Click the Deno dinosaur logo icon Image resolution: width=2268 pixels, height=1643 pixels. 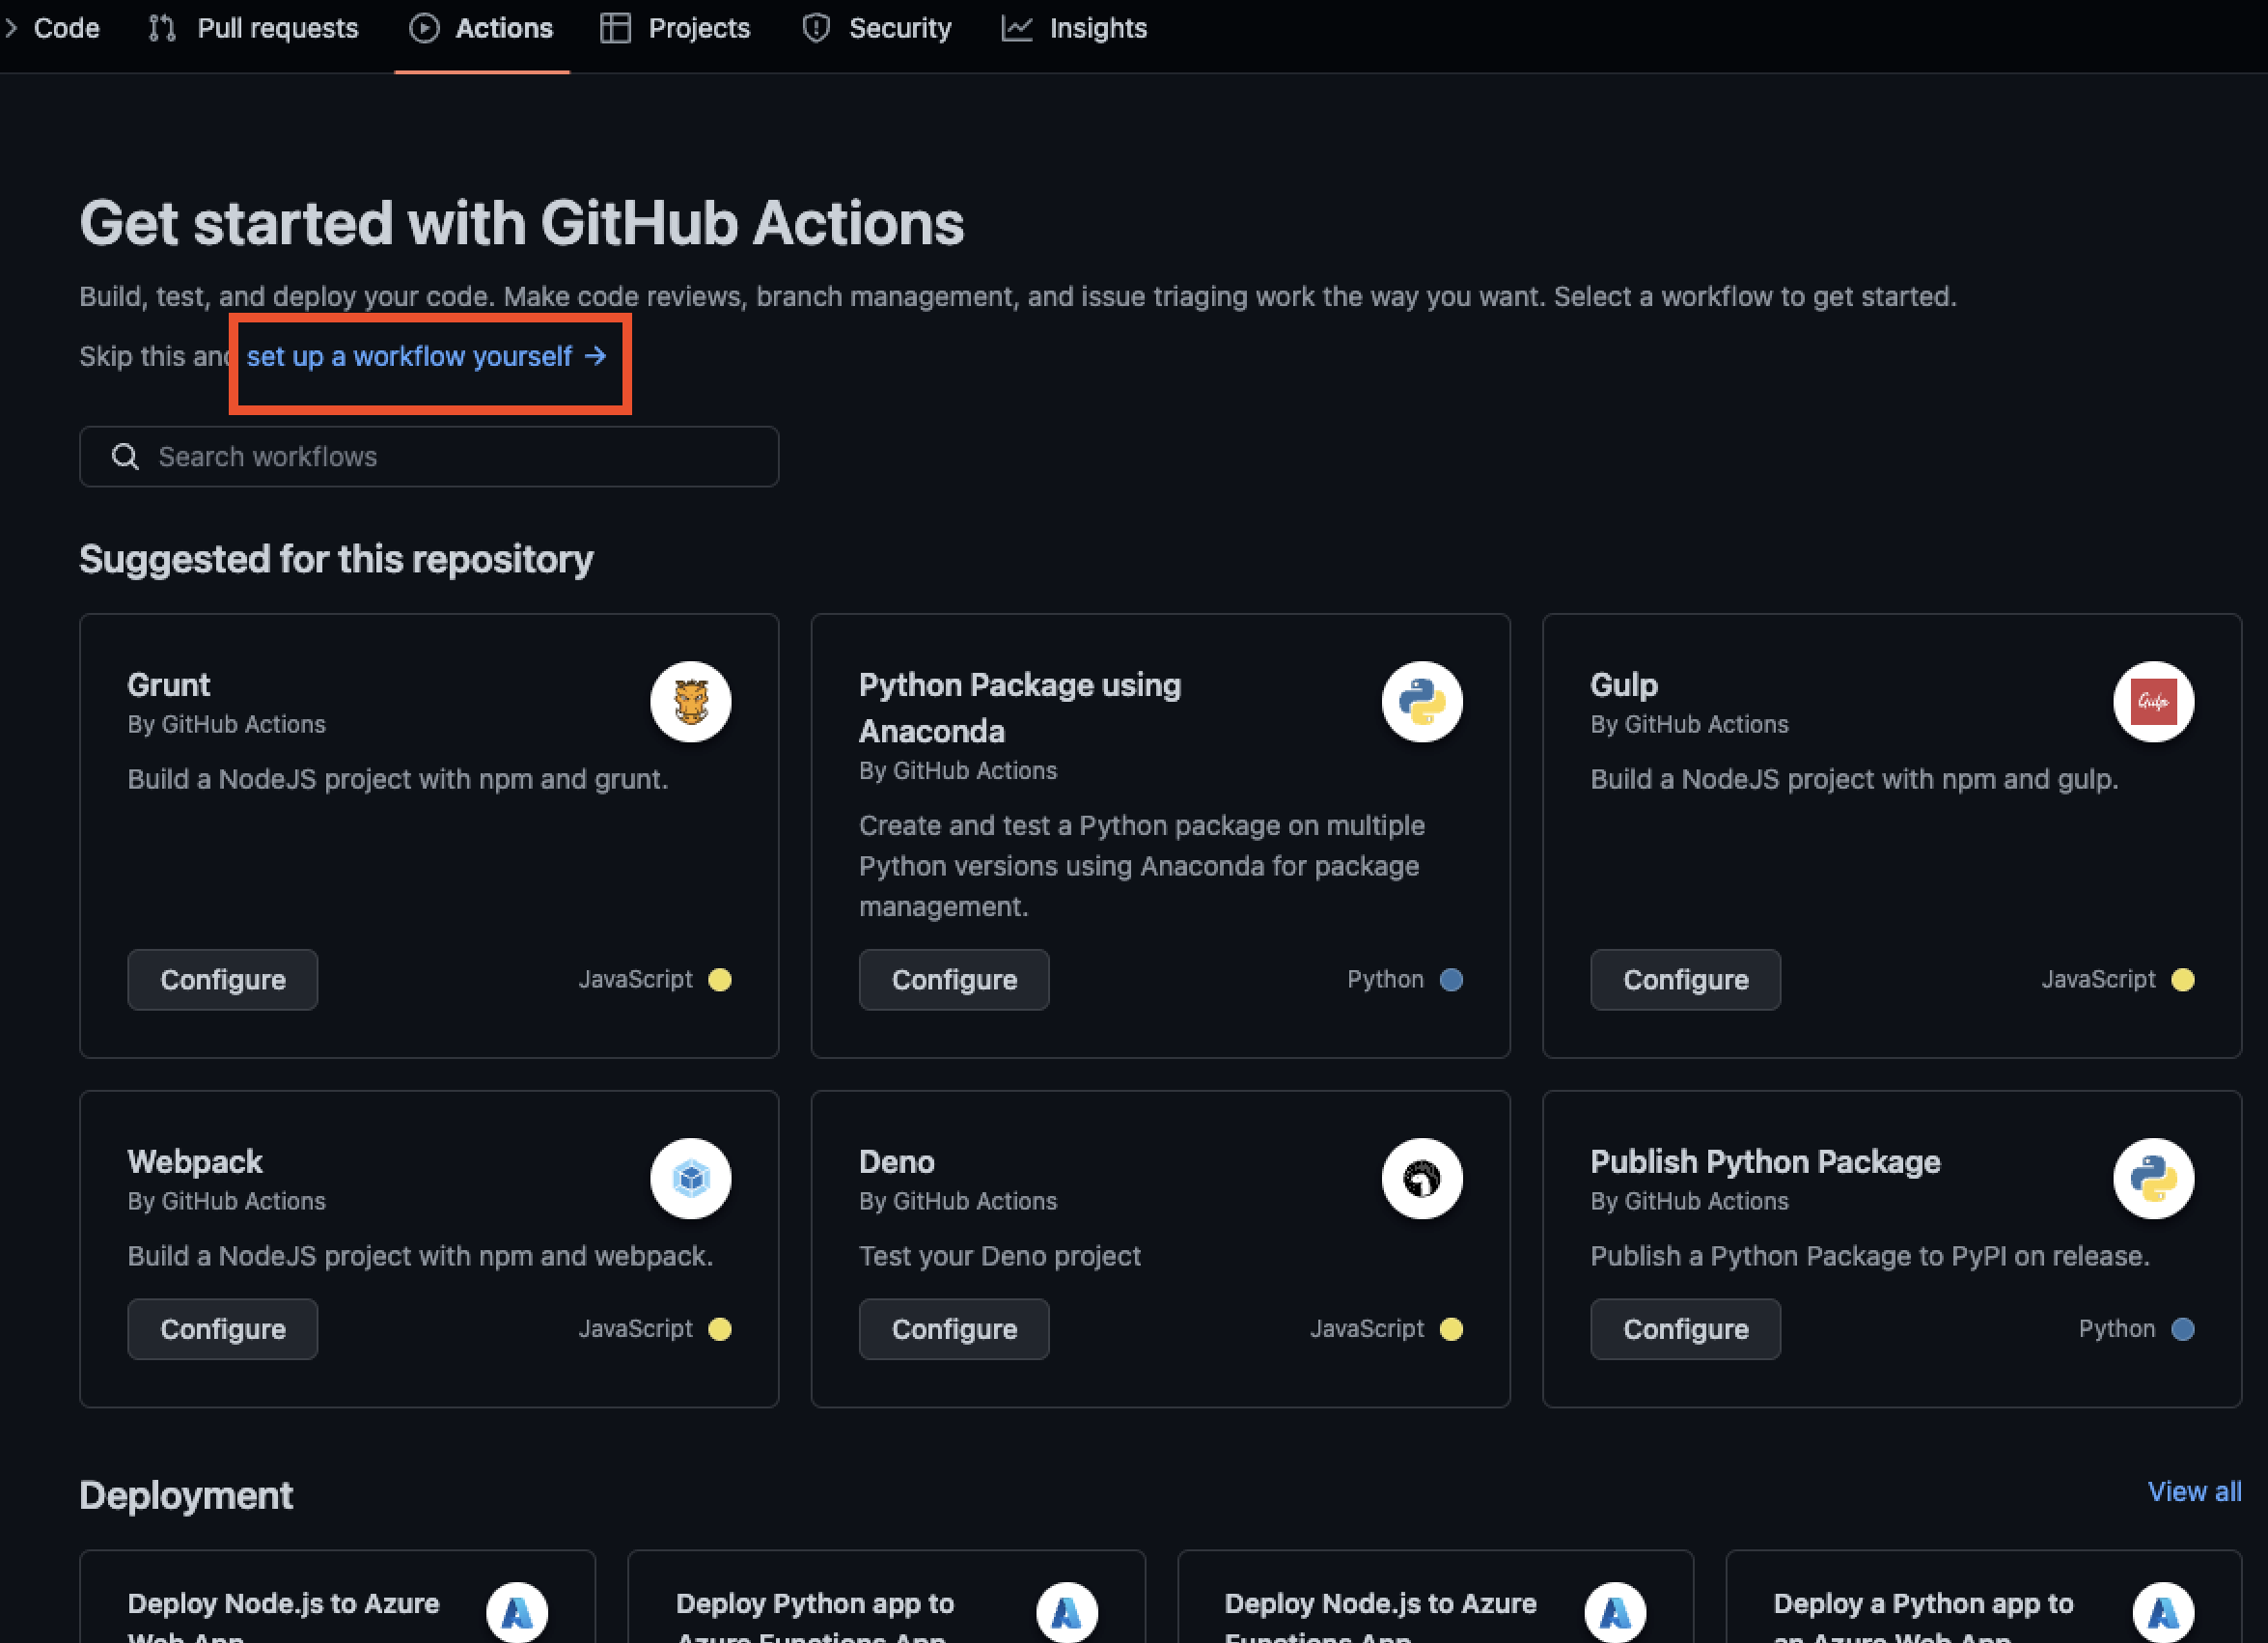coord(1422,1179)
